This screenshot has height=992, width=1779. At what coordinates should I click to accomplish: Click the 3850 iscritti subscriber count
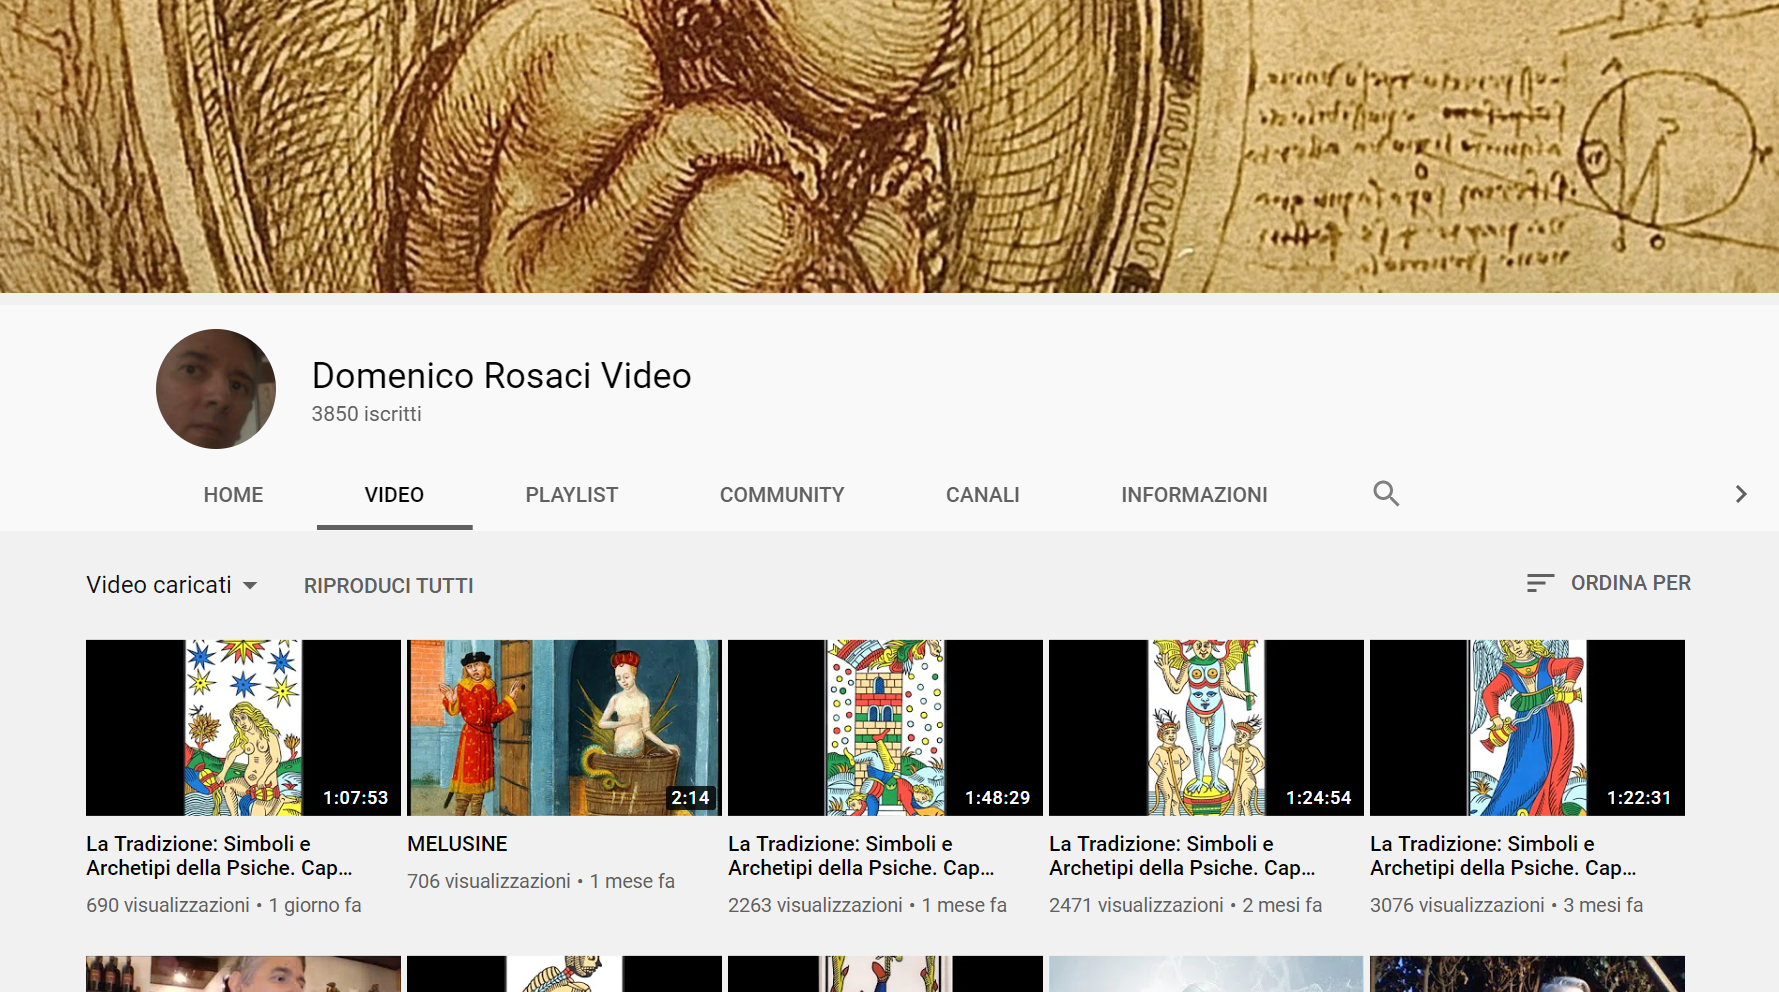point(366,414)
